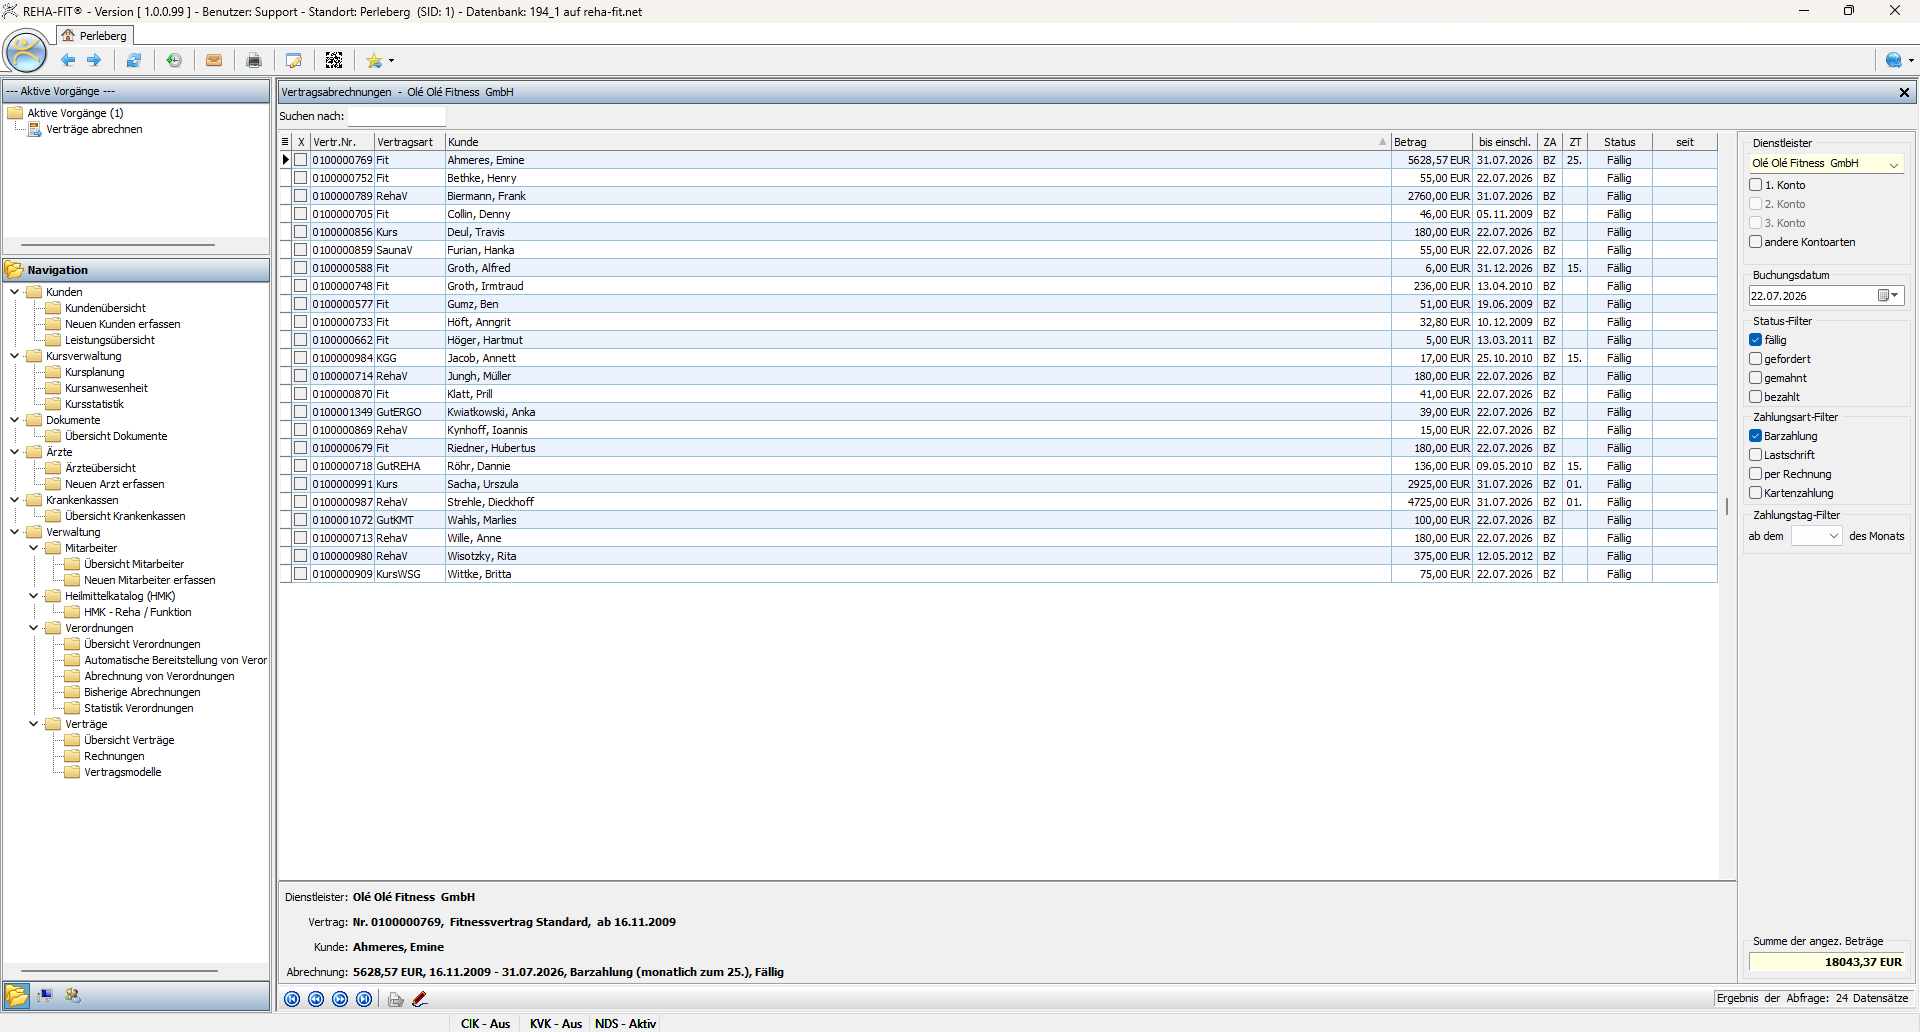The width and height of the screenshot is (1920, 1032).
Task: Click the yellow favorites star icon
Action: [x=374, y=60]
